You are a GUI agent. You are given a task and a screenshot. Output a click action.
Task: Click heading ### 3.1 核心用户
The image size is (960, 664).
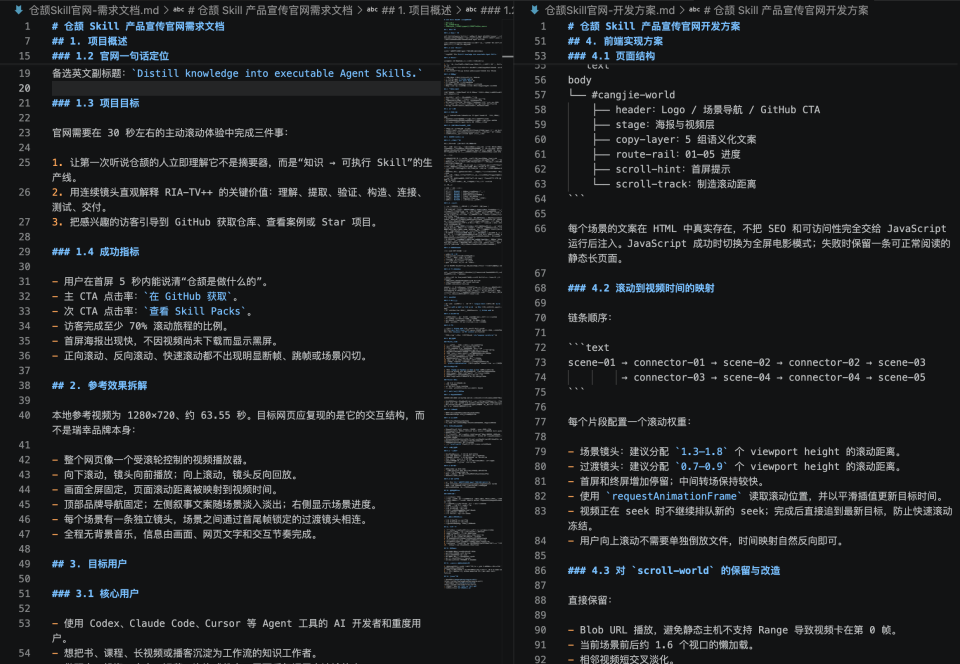[x=96, y=594]
